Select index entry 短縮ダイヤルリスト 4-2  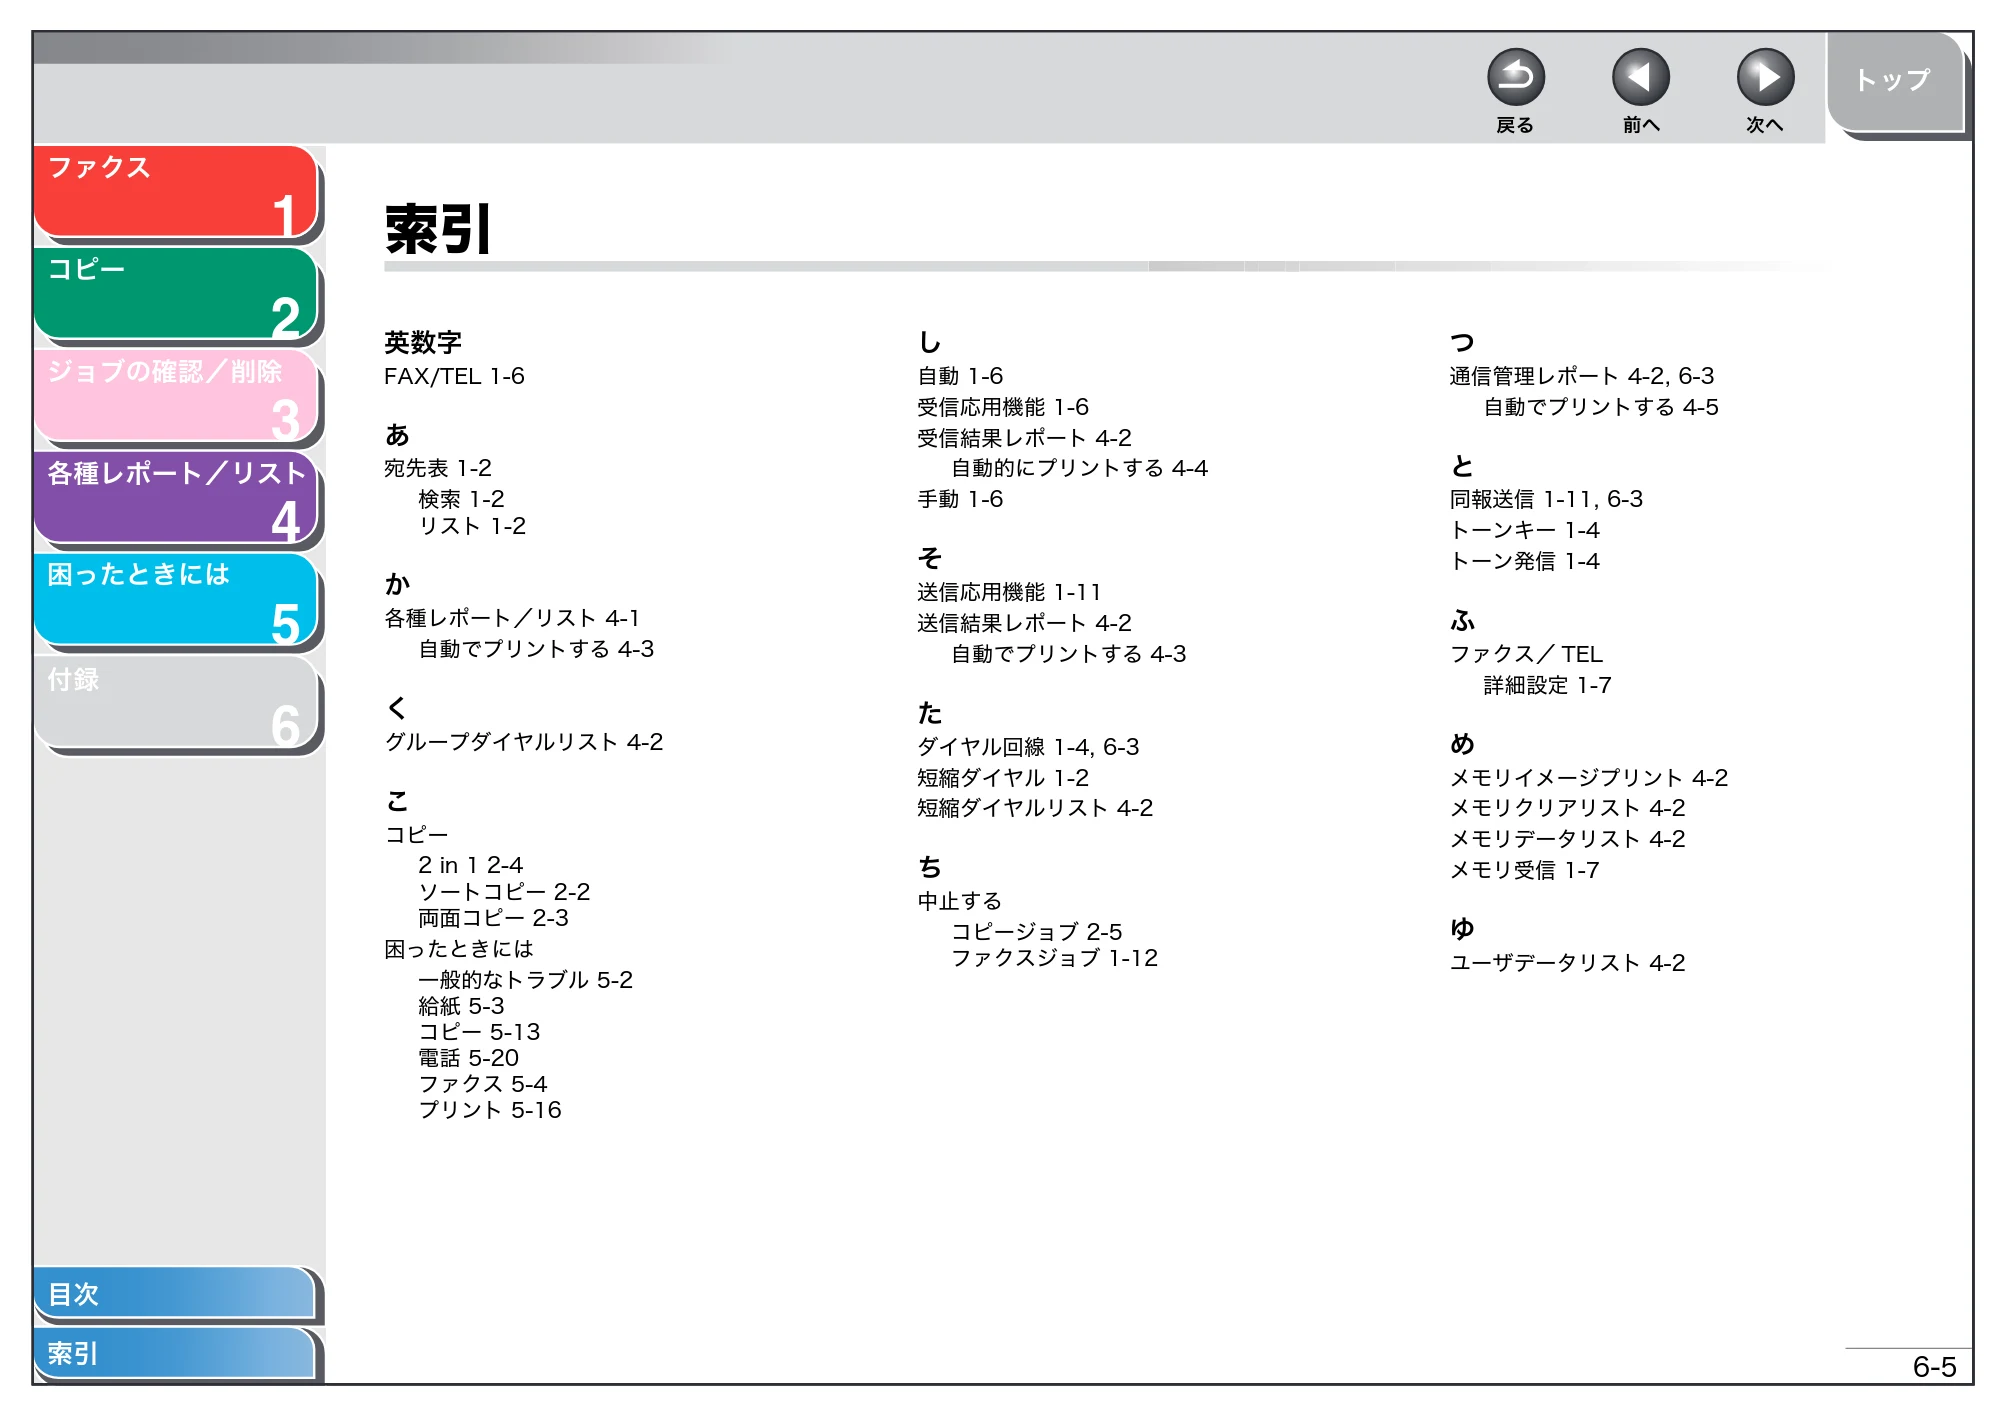pos(1035,808)
